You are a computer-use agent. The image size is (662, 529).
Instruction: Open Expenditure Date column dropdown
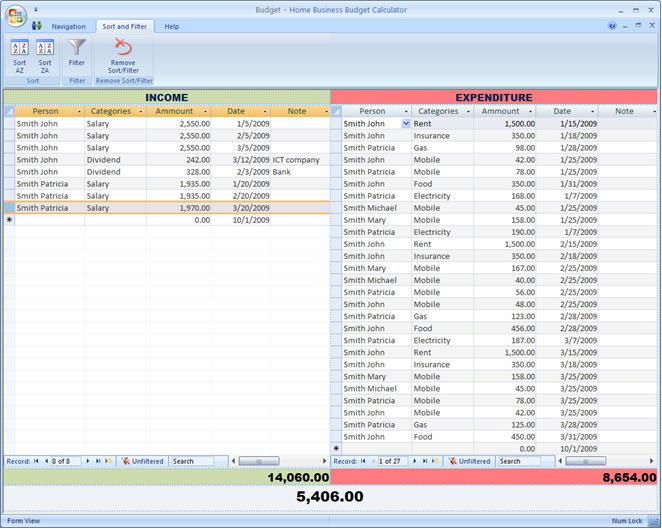point(592,111)
